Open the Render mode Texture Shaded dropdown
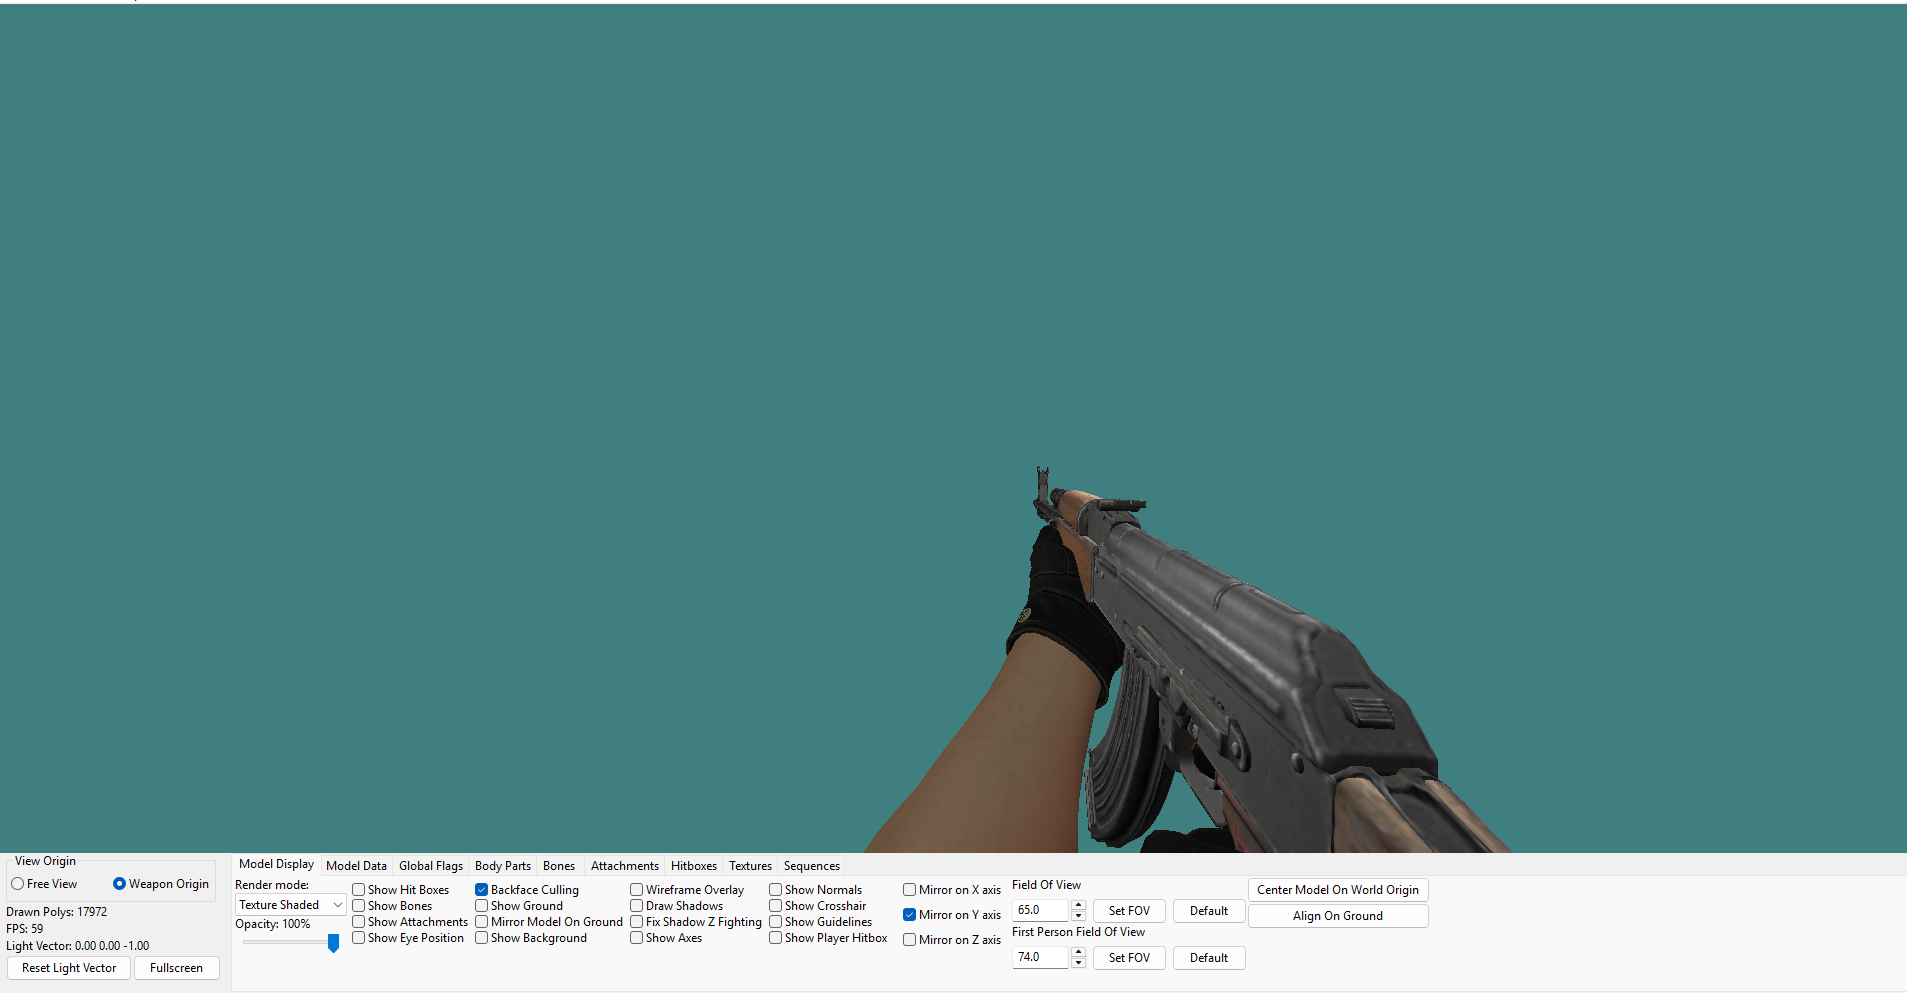1907x993 pixels. click(x=290, y=905)
